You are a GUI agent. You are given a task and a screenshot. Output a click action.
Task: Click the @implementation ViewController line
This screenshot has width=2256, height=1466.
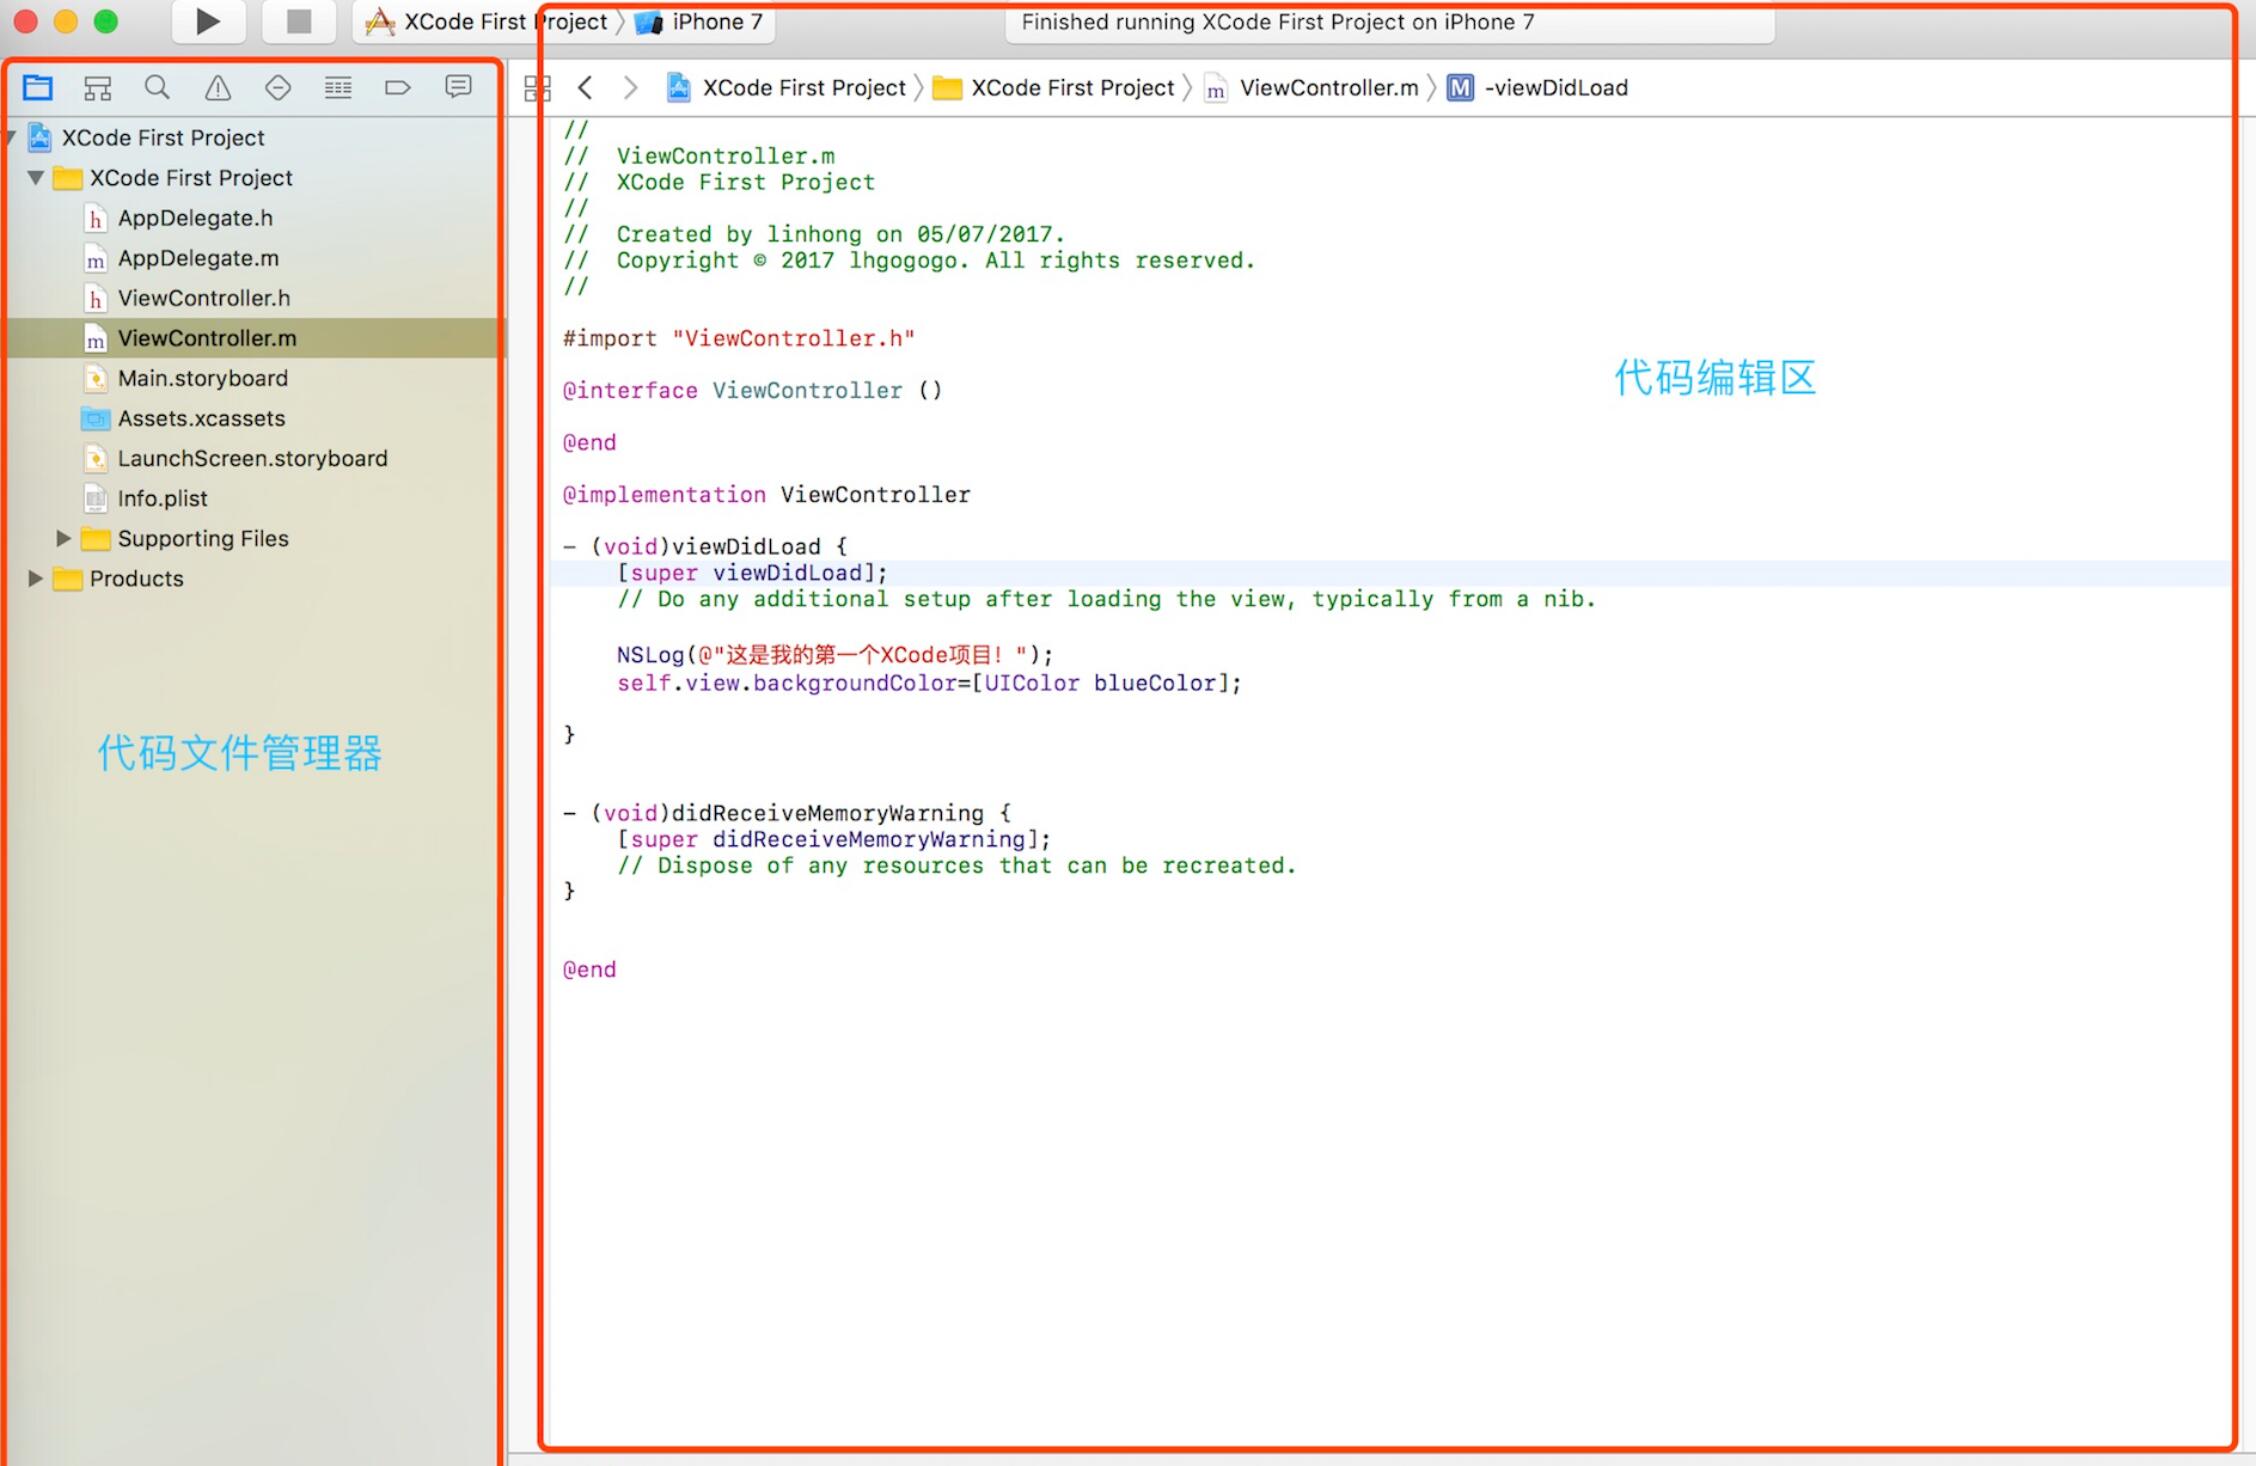pyautogui.click(x=766, y=494)
